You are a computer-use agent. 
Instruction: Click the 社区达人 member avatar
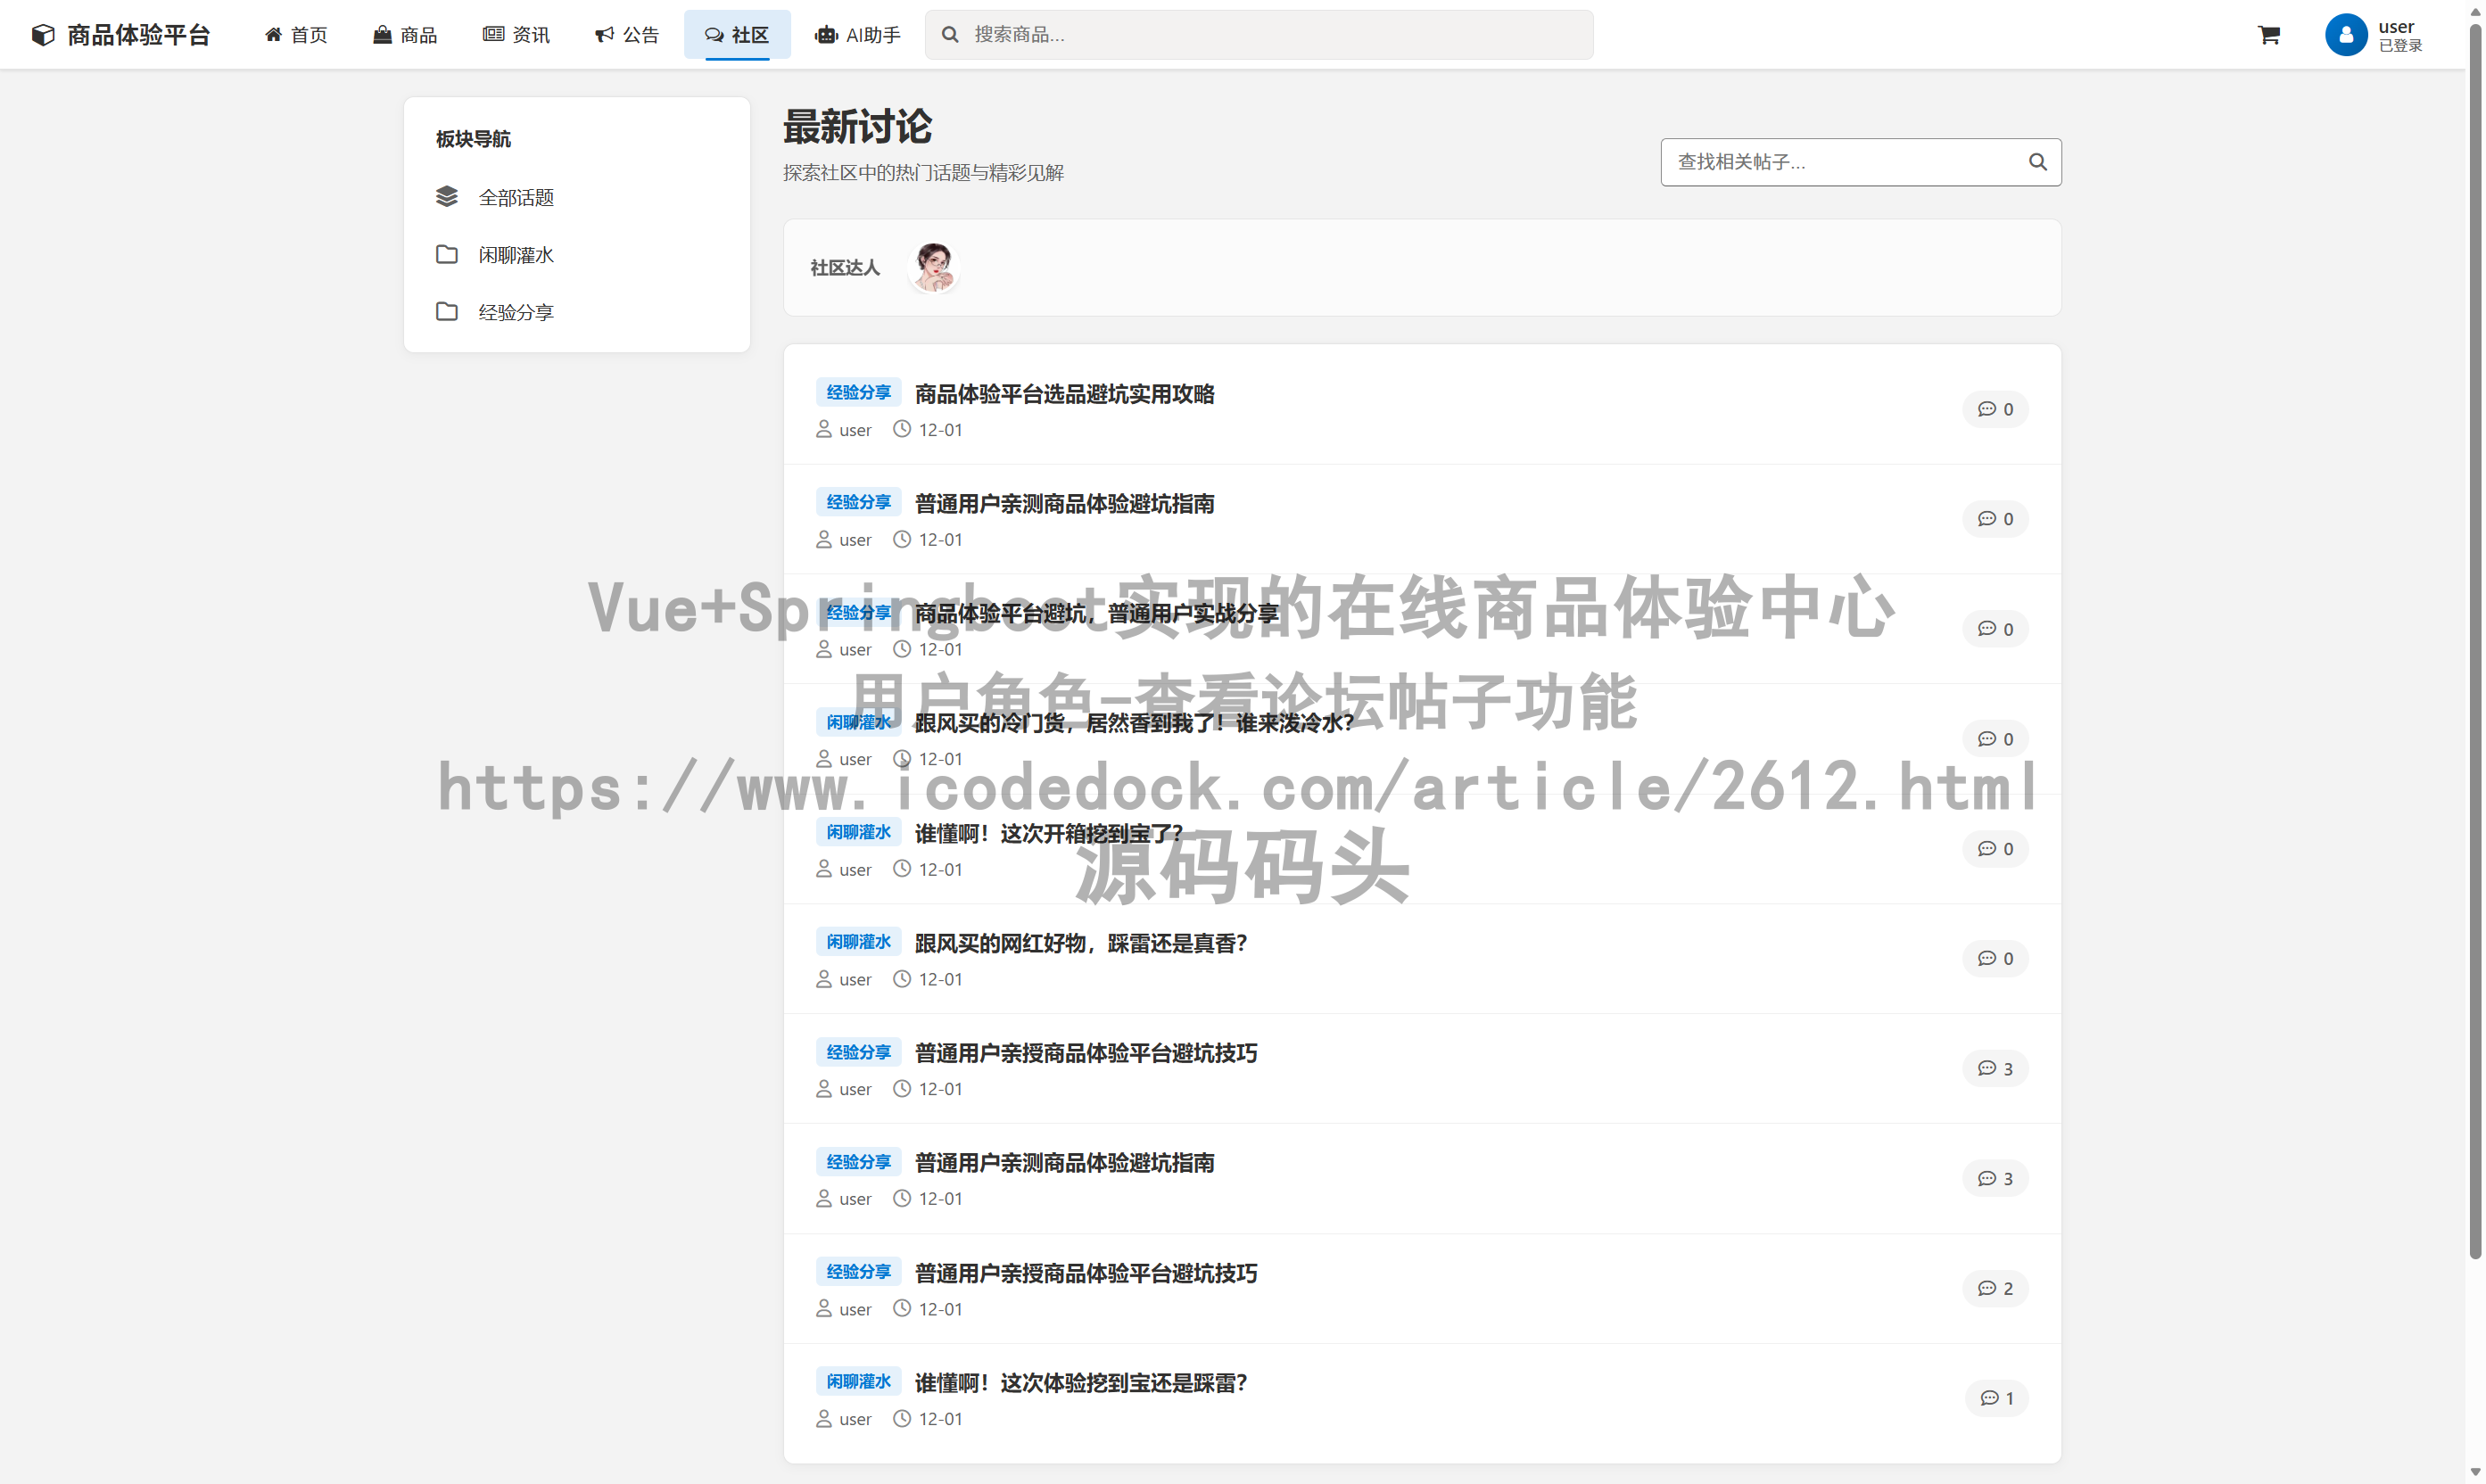[x=934, y=267]
